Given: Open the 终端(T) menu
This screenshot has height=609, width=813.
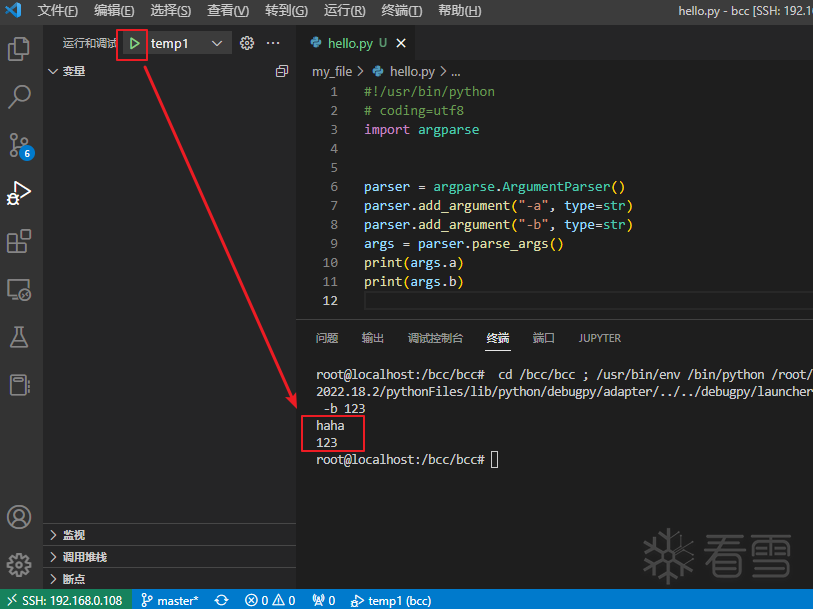Looking at the screenshot, I should tap(401, 10).
